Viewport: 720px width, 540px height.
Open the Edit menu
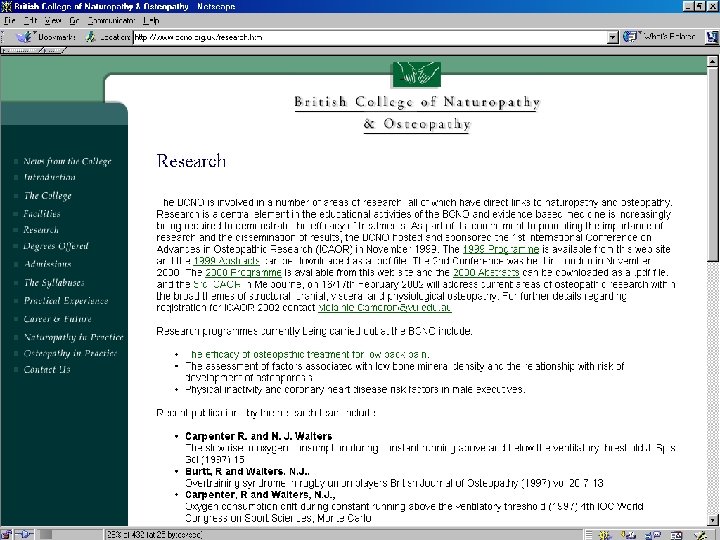tap(30, 21)
